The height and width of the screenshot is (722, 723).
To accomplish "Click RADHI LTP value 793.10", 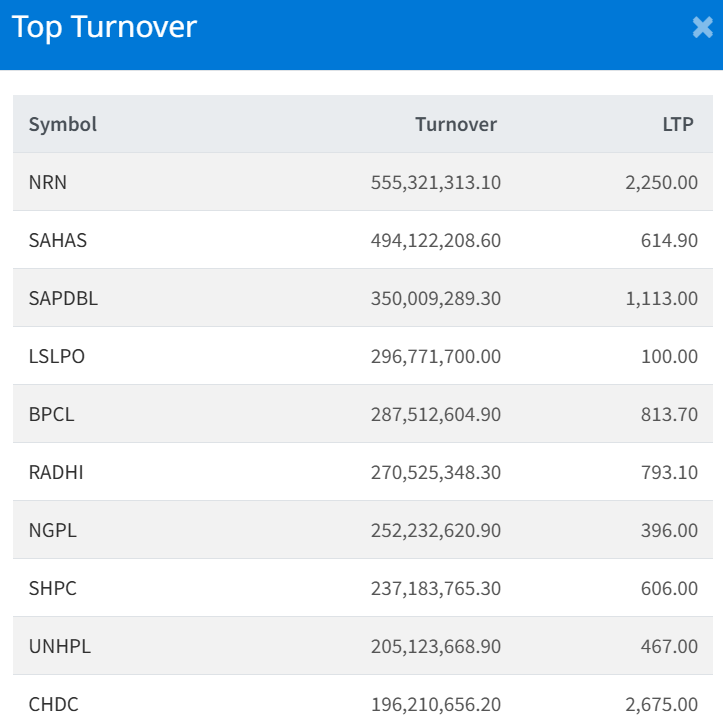I will [x=669, y=473].
